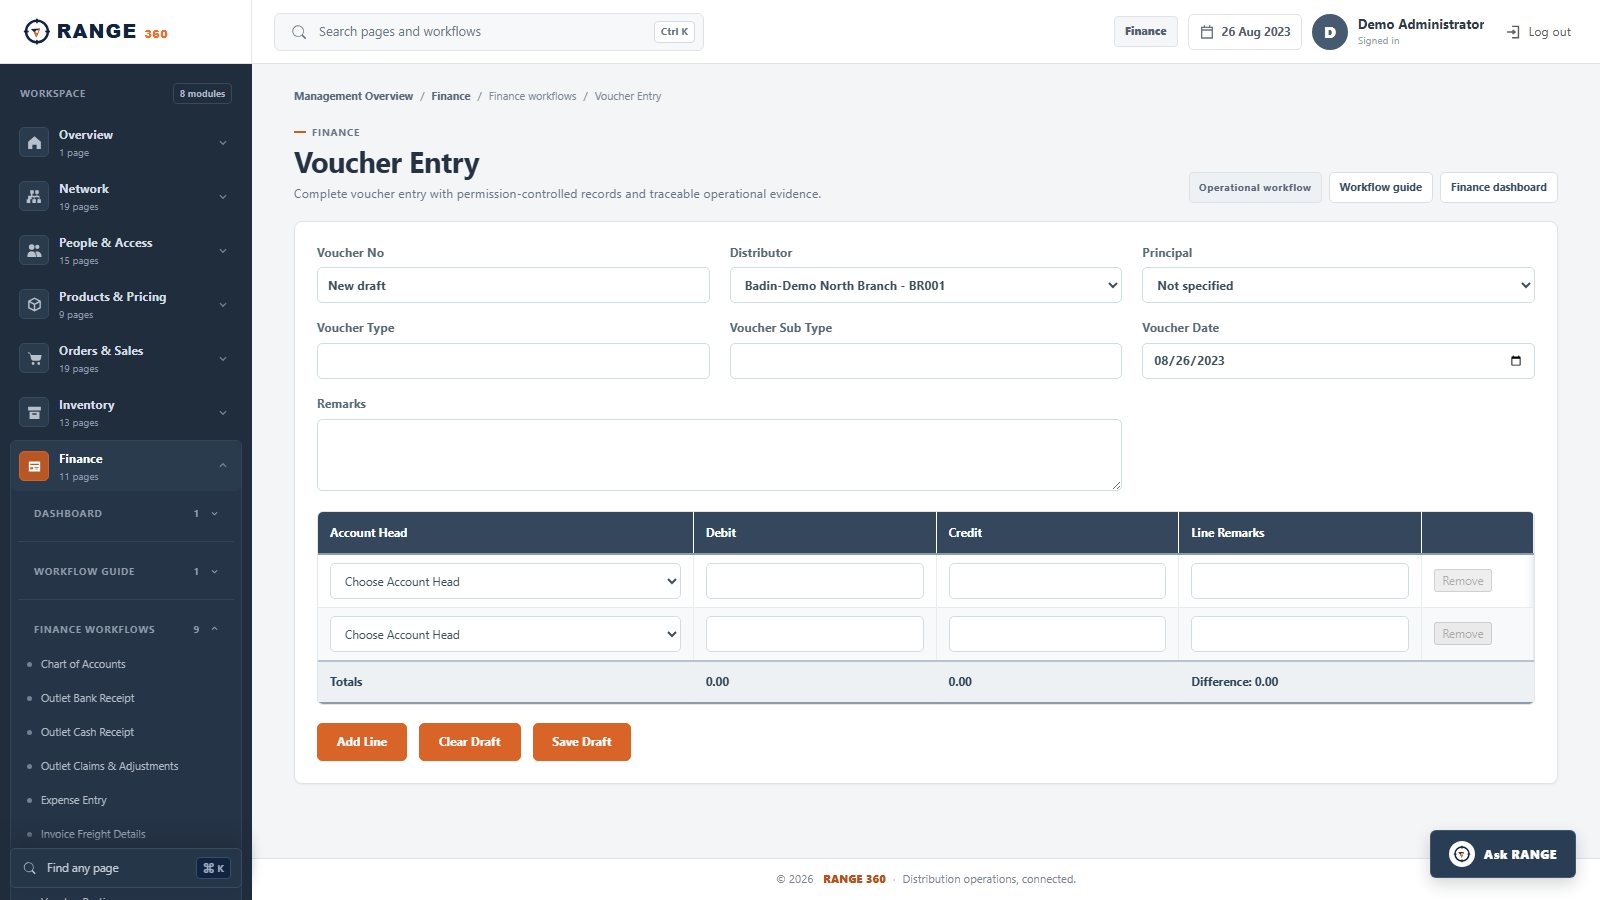The image size is (1600, 900).
Task: Click the Find any page search icon
Action: (x=30, y=868)
